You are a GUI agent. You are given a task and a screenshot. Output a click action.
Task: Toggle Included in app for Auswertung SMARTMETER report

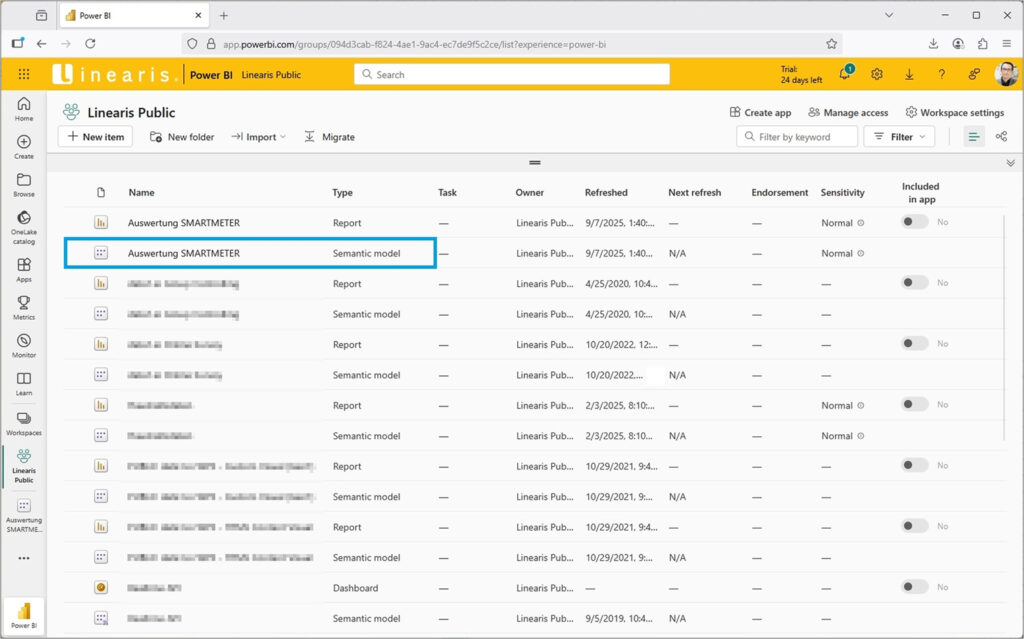[914, 222]
